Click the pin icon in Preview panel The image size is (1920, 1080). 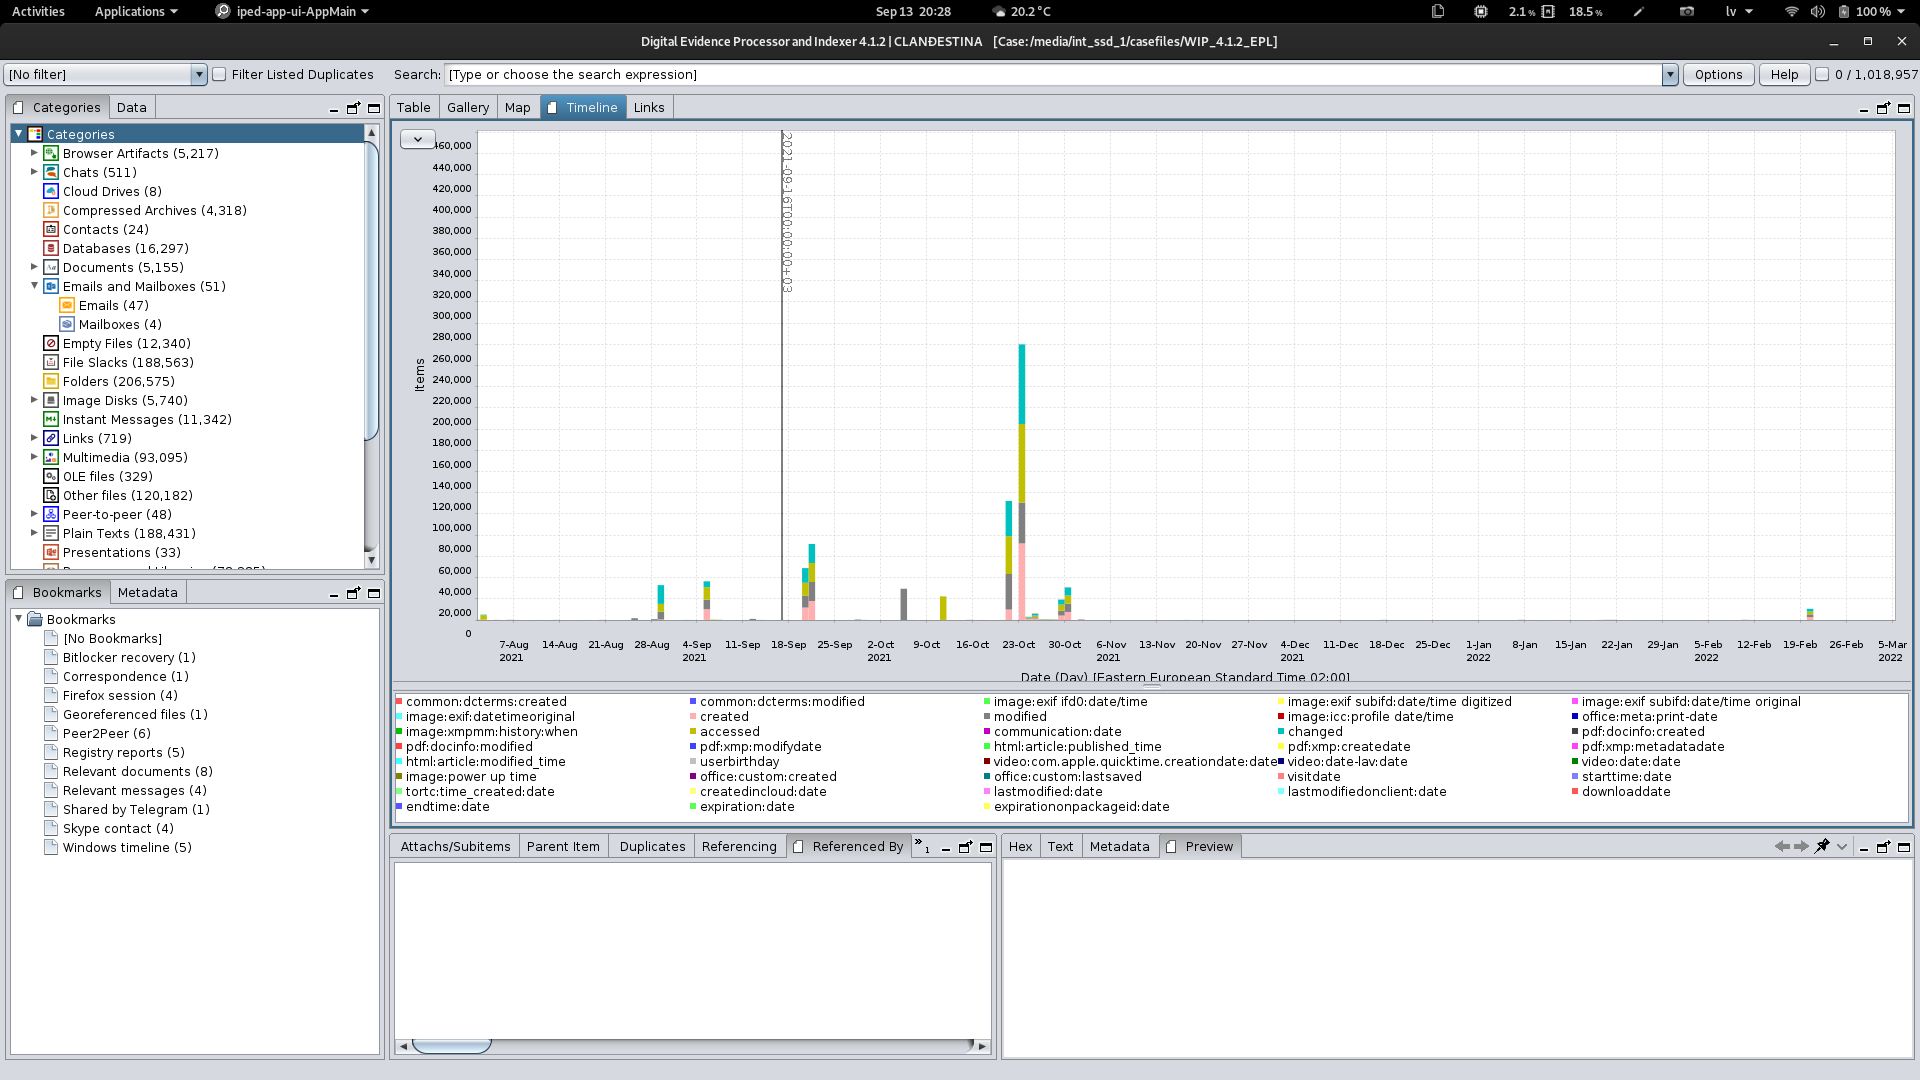coord(1822,846)
